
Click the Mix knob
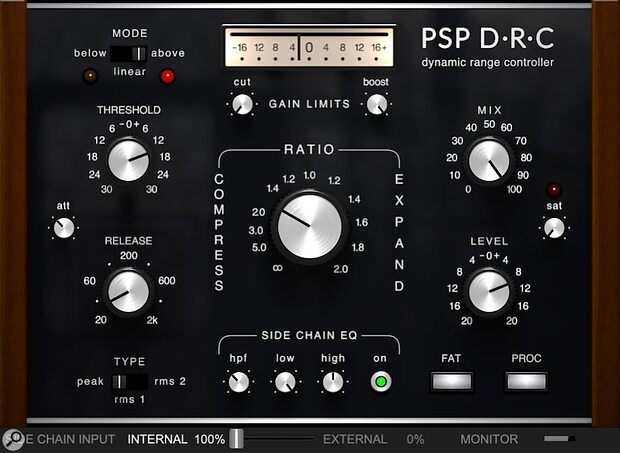pos(489,160)
